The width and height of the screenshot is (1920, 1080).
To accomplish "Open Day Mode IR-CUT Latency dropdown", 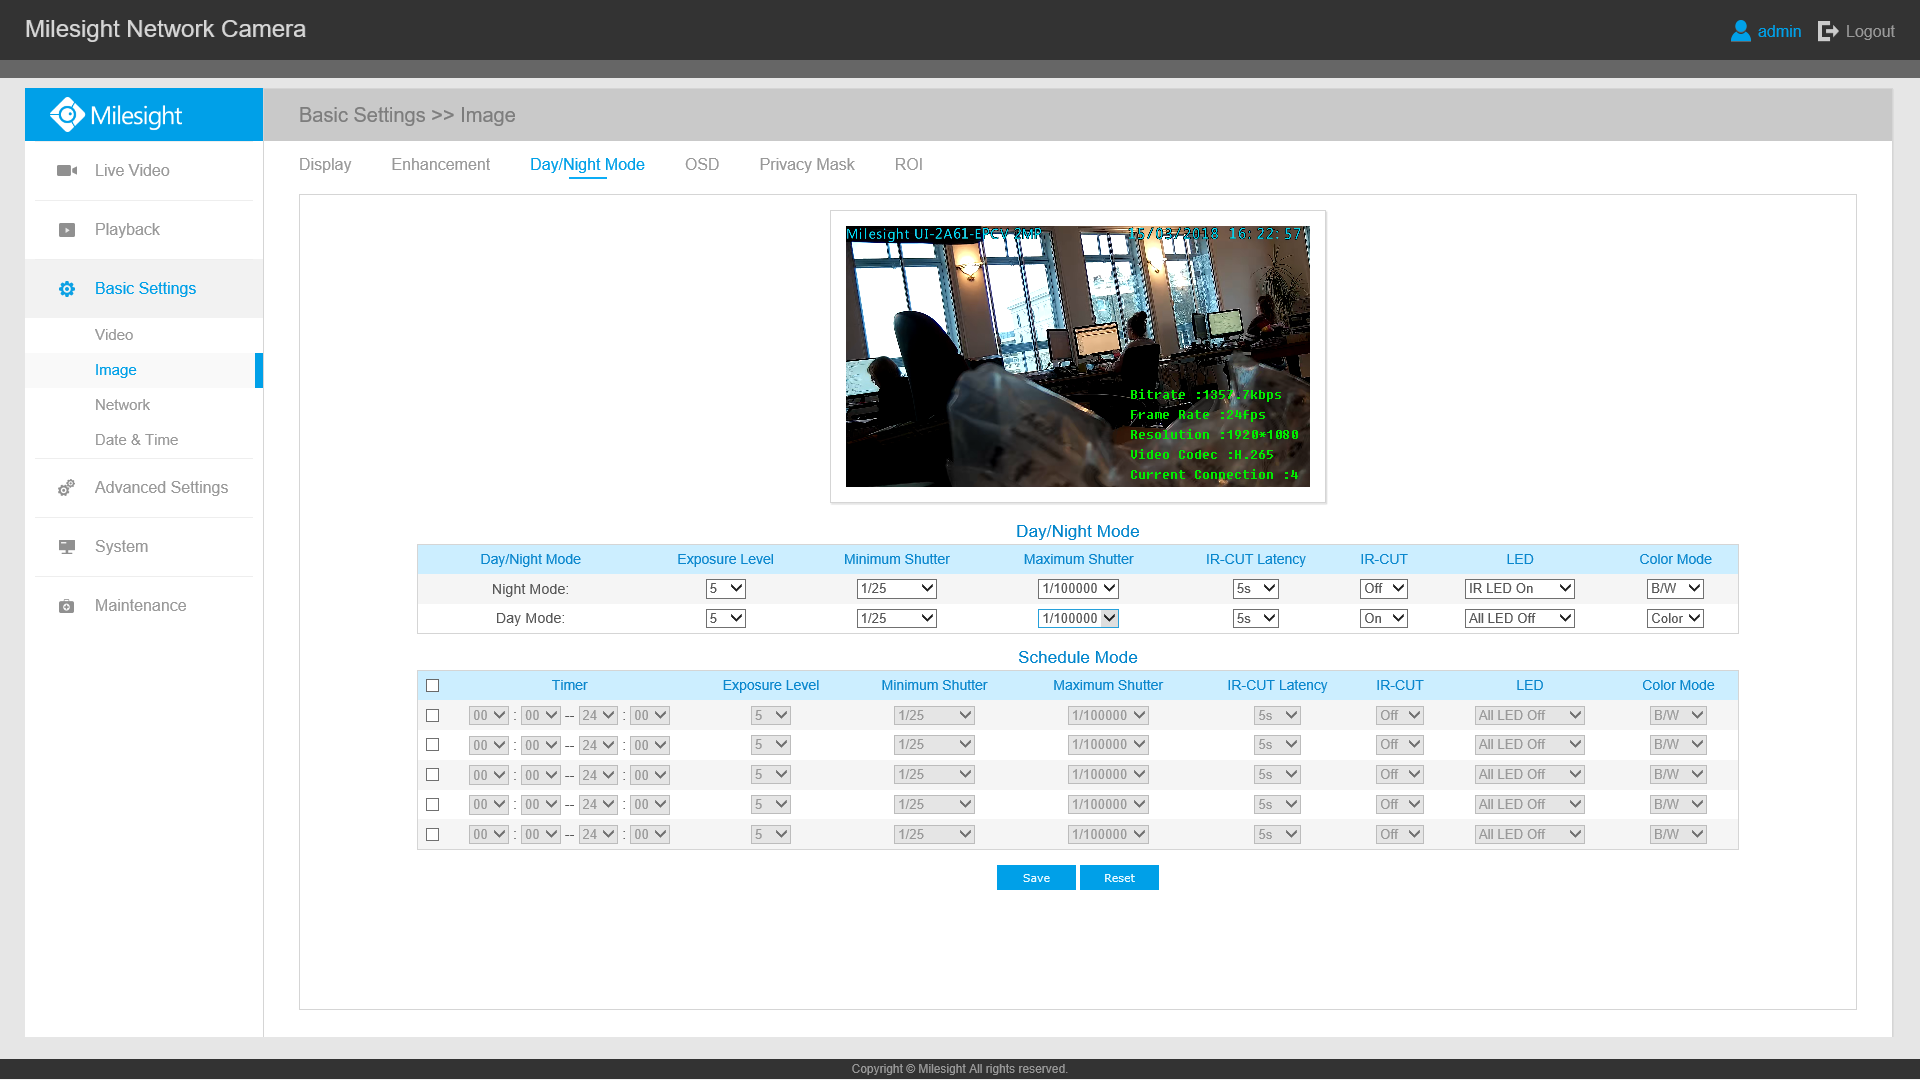I will [x=1256, y=619].
